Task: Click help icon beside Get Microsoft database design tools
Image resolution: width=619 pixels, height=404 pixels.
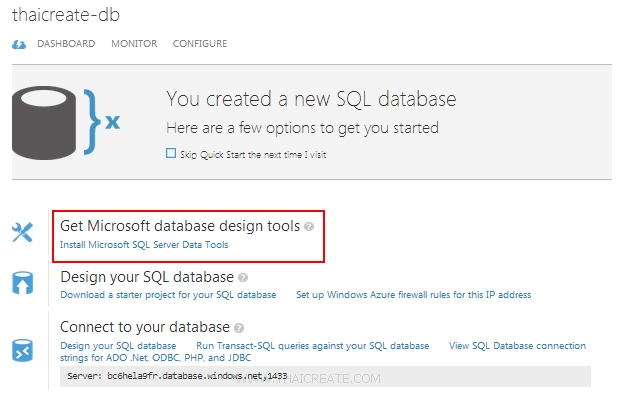Action: 309,227
